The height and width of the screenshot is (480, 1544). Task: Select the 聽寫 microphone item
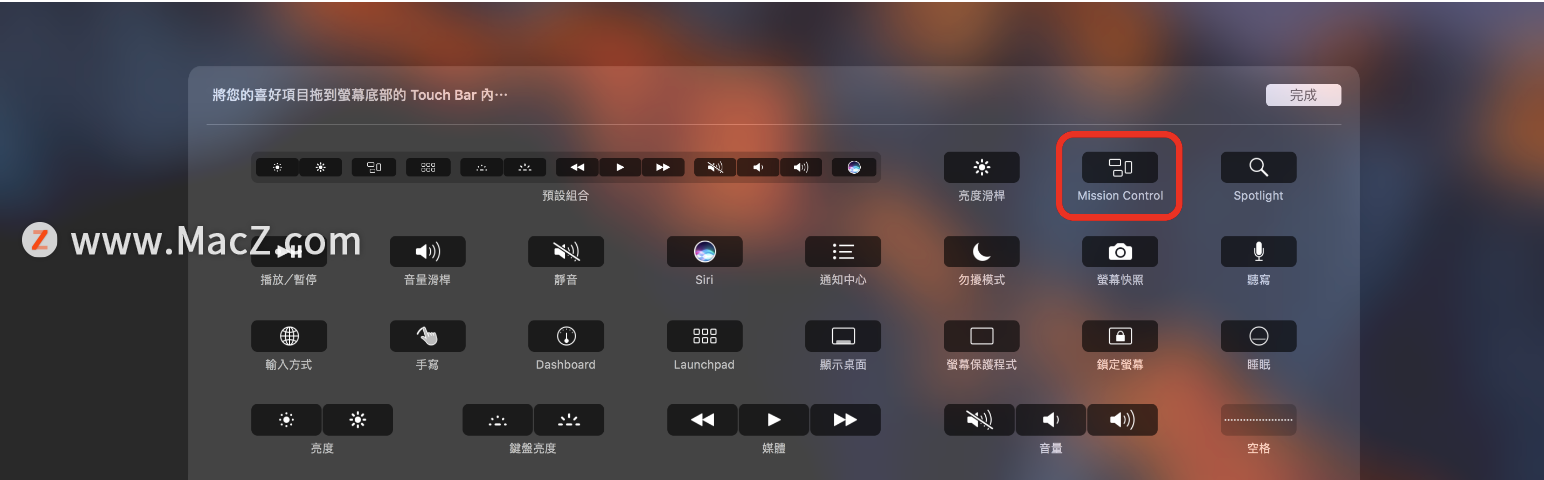pyautogui.click(x=1258, y=251)
